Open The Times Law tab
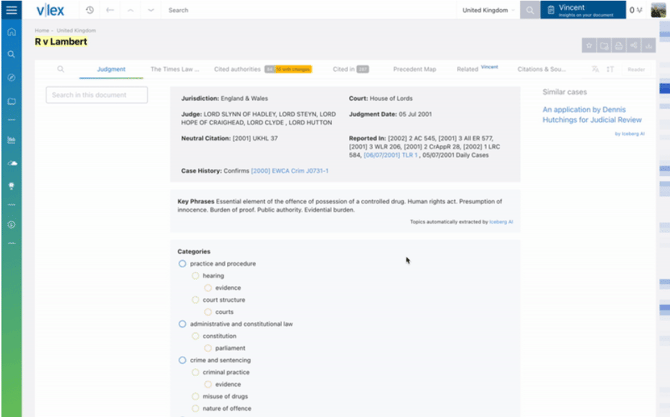Image resolution: width=670 pixels, height=417 pixels. (175, 69)
